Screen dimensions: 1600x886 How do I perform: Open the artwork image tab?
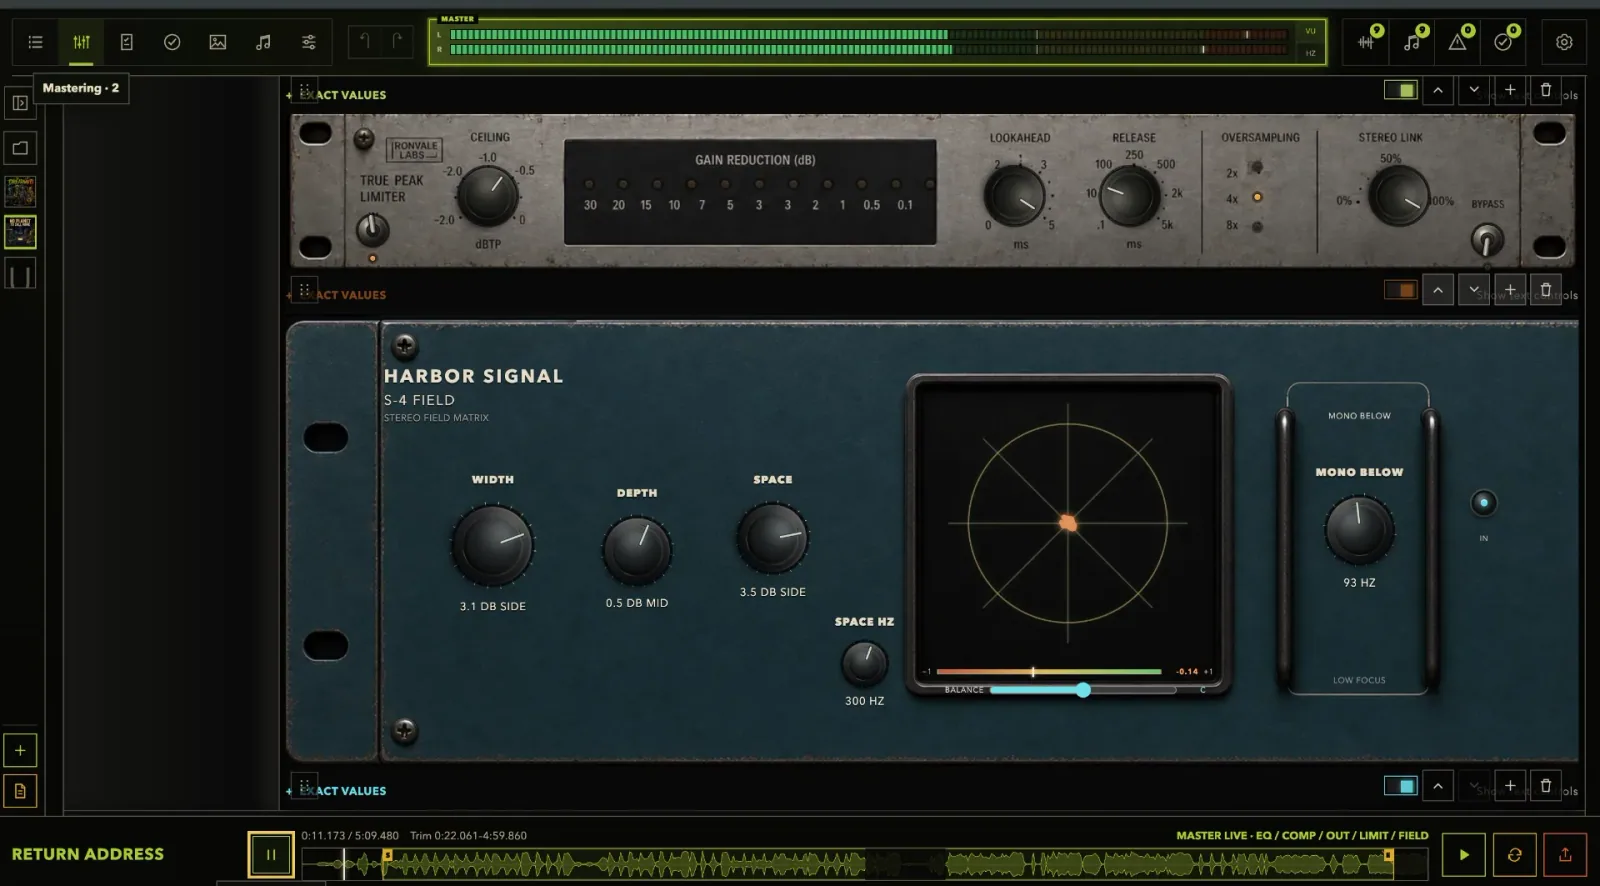(217, 42)
